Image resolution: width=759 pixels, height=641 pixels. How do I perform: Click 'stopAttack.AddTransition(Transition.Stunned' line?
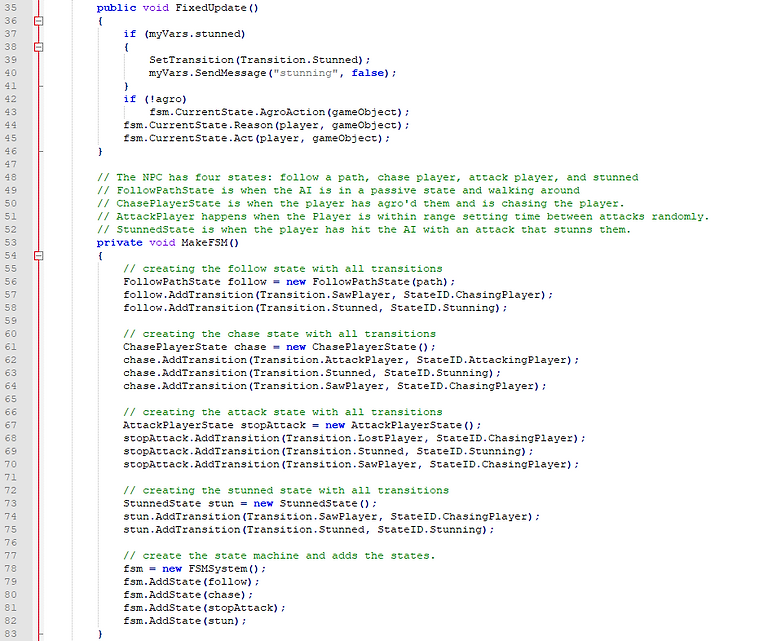328,452
